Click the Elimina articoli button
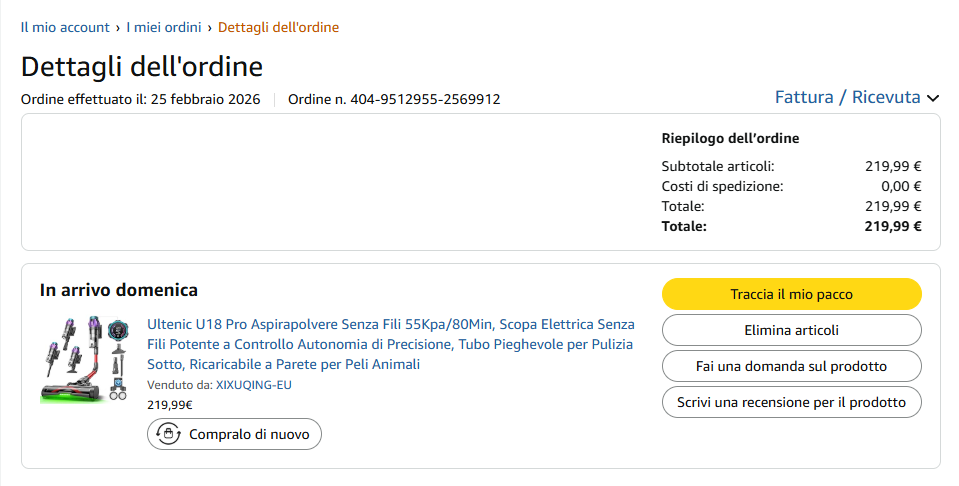Screen dimensions: 959x486 [x=791, y=330]
